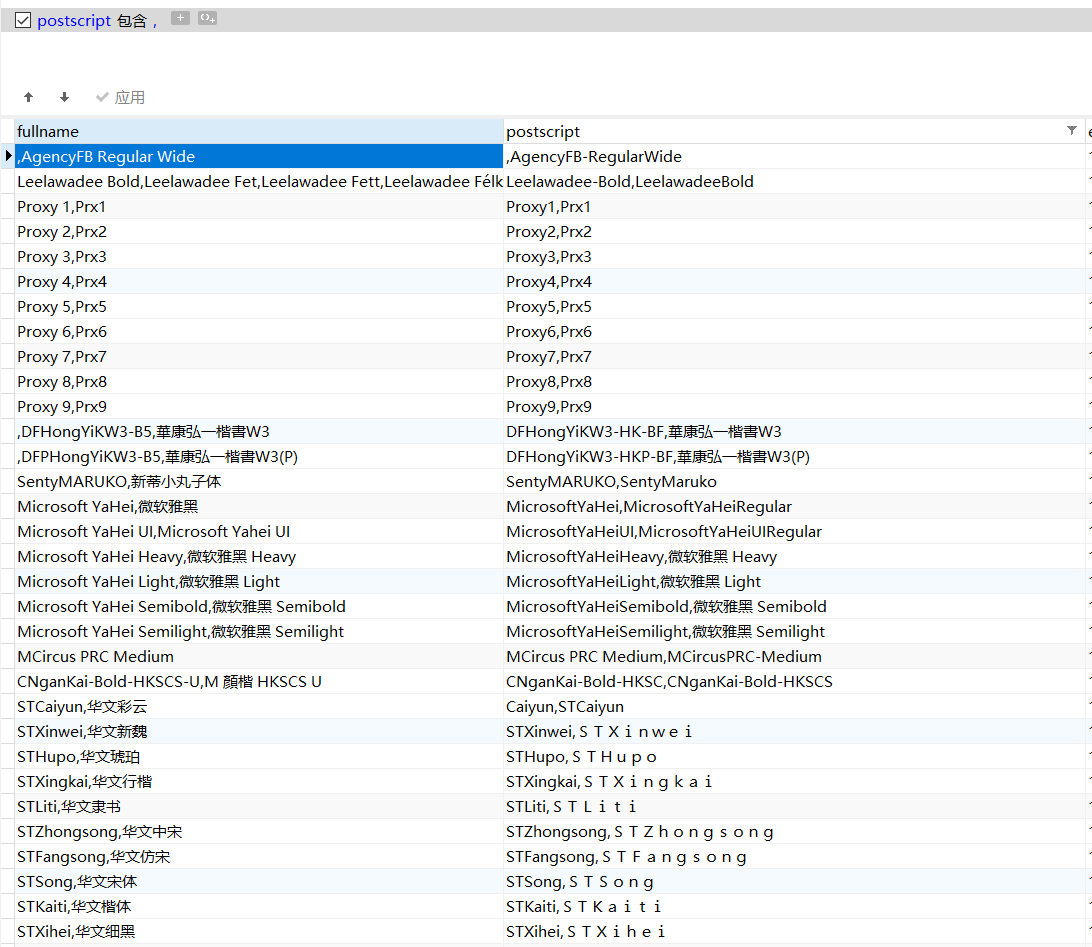
Task: Select the 'STZhongsong, S T Z h o n g s o n g' cell
Action: 794,833
